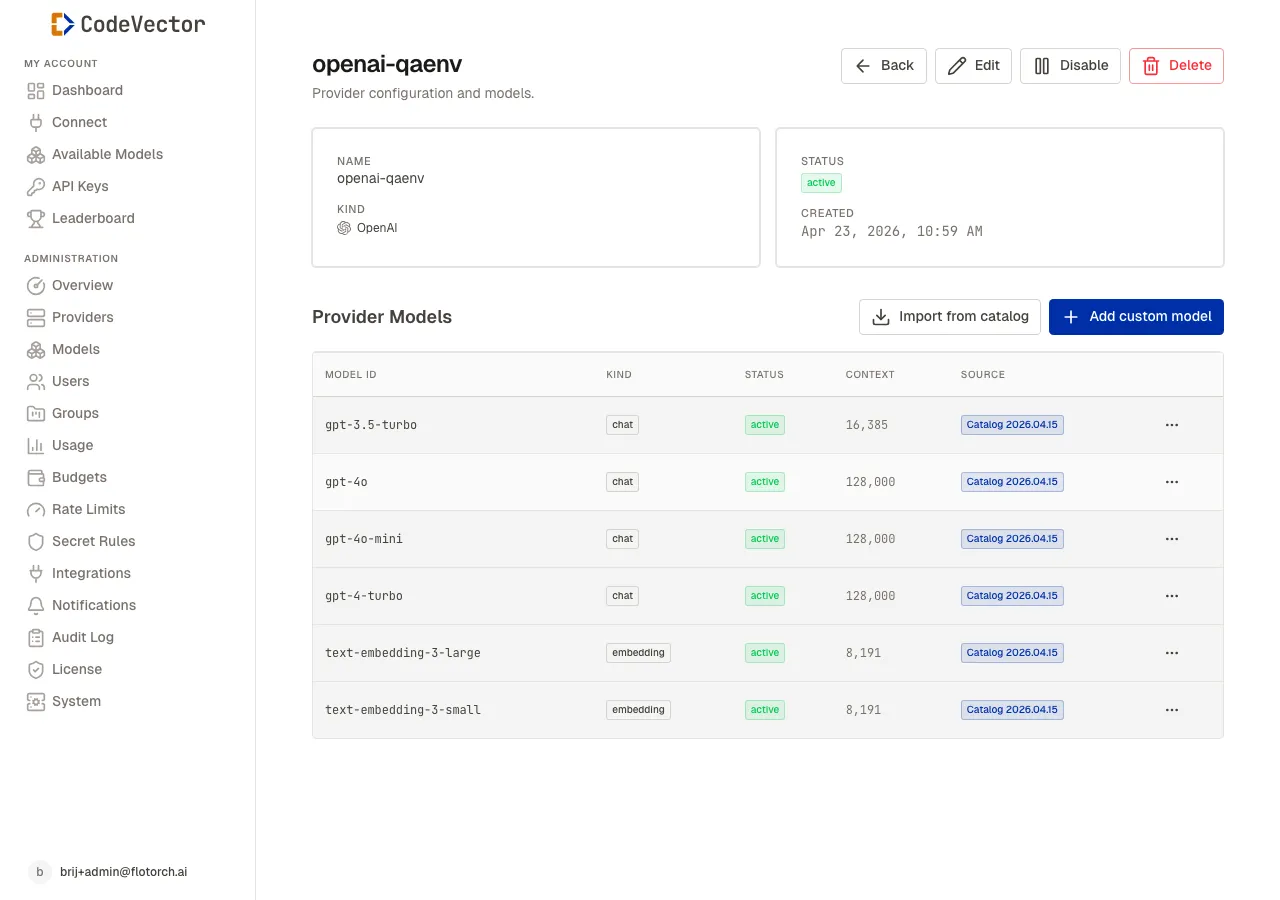Click the API Keys key icon
The width and height of the screenshot is (1280, 900).
(x=36, y=187)
